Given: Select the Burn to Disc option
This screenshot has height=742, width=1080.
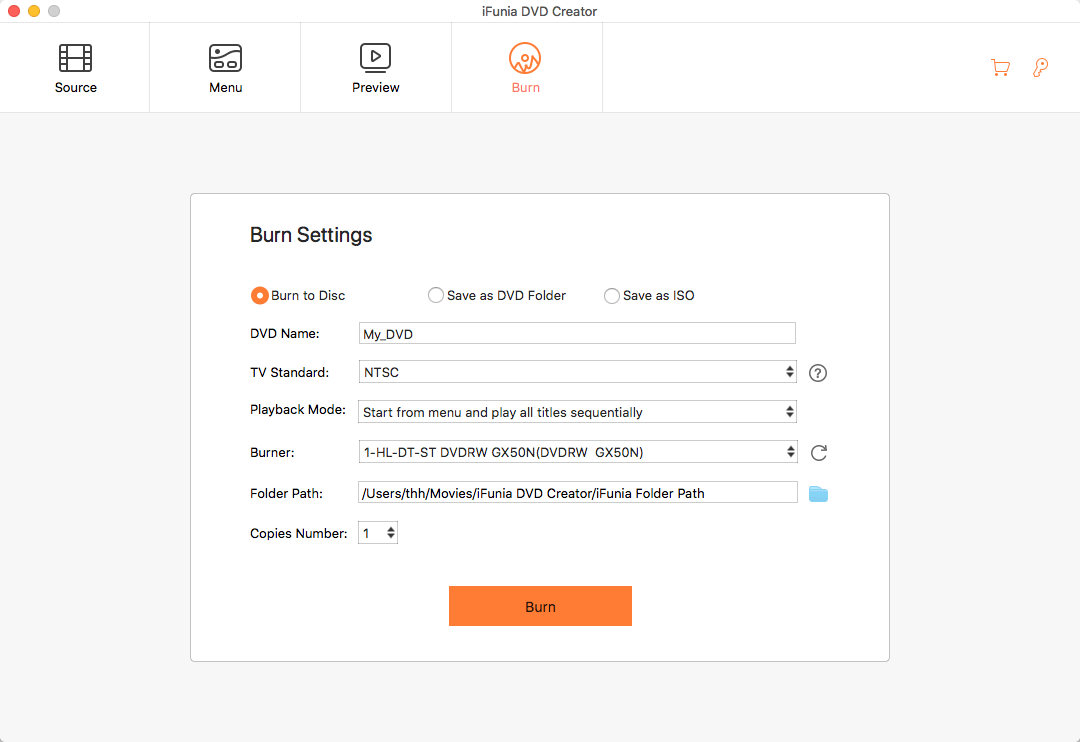Looking at the screenshot, I should (259, 295).
